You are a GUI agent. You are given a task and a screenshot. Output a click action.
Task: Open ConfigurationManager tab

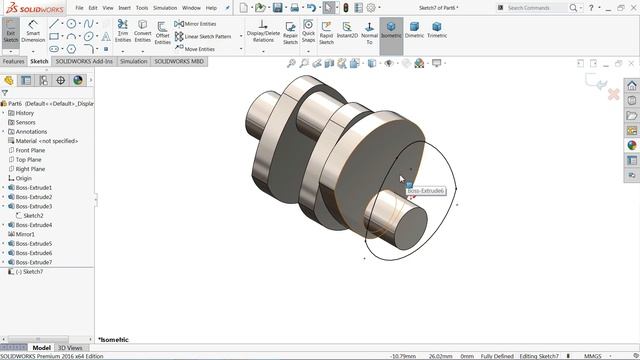pyautogui.click(x=43, y=80)
